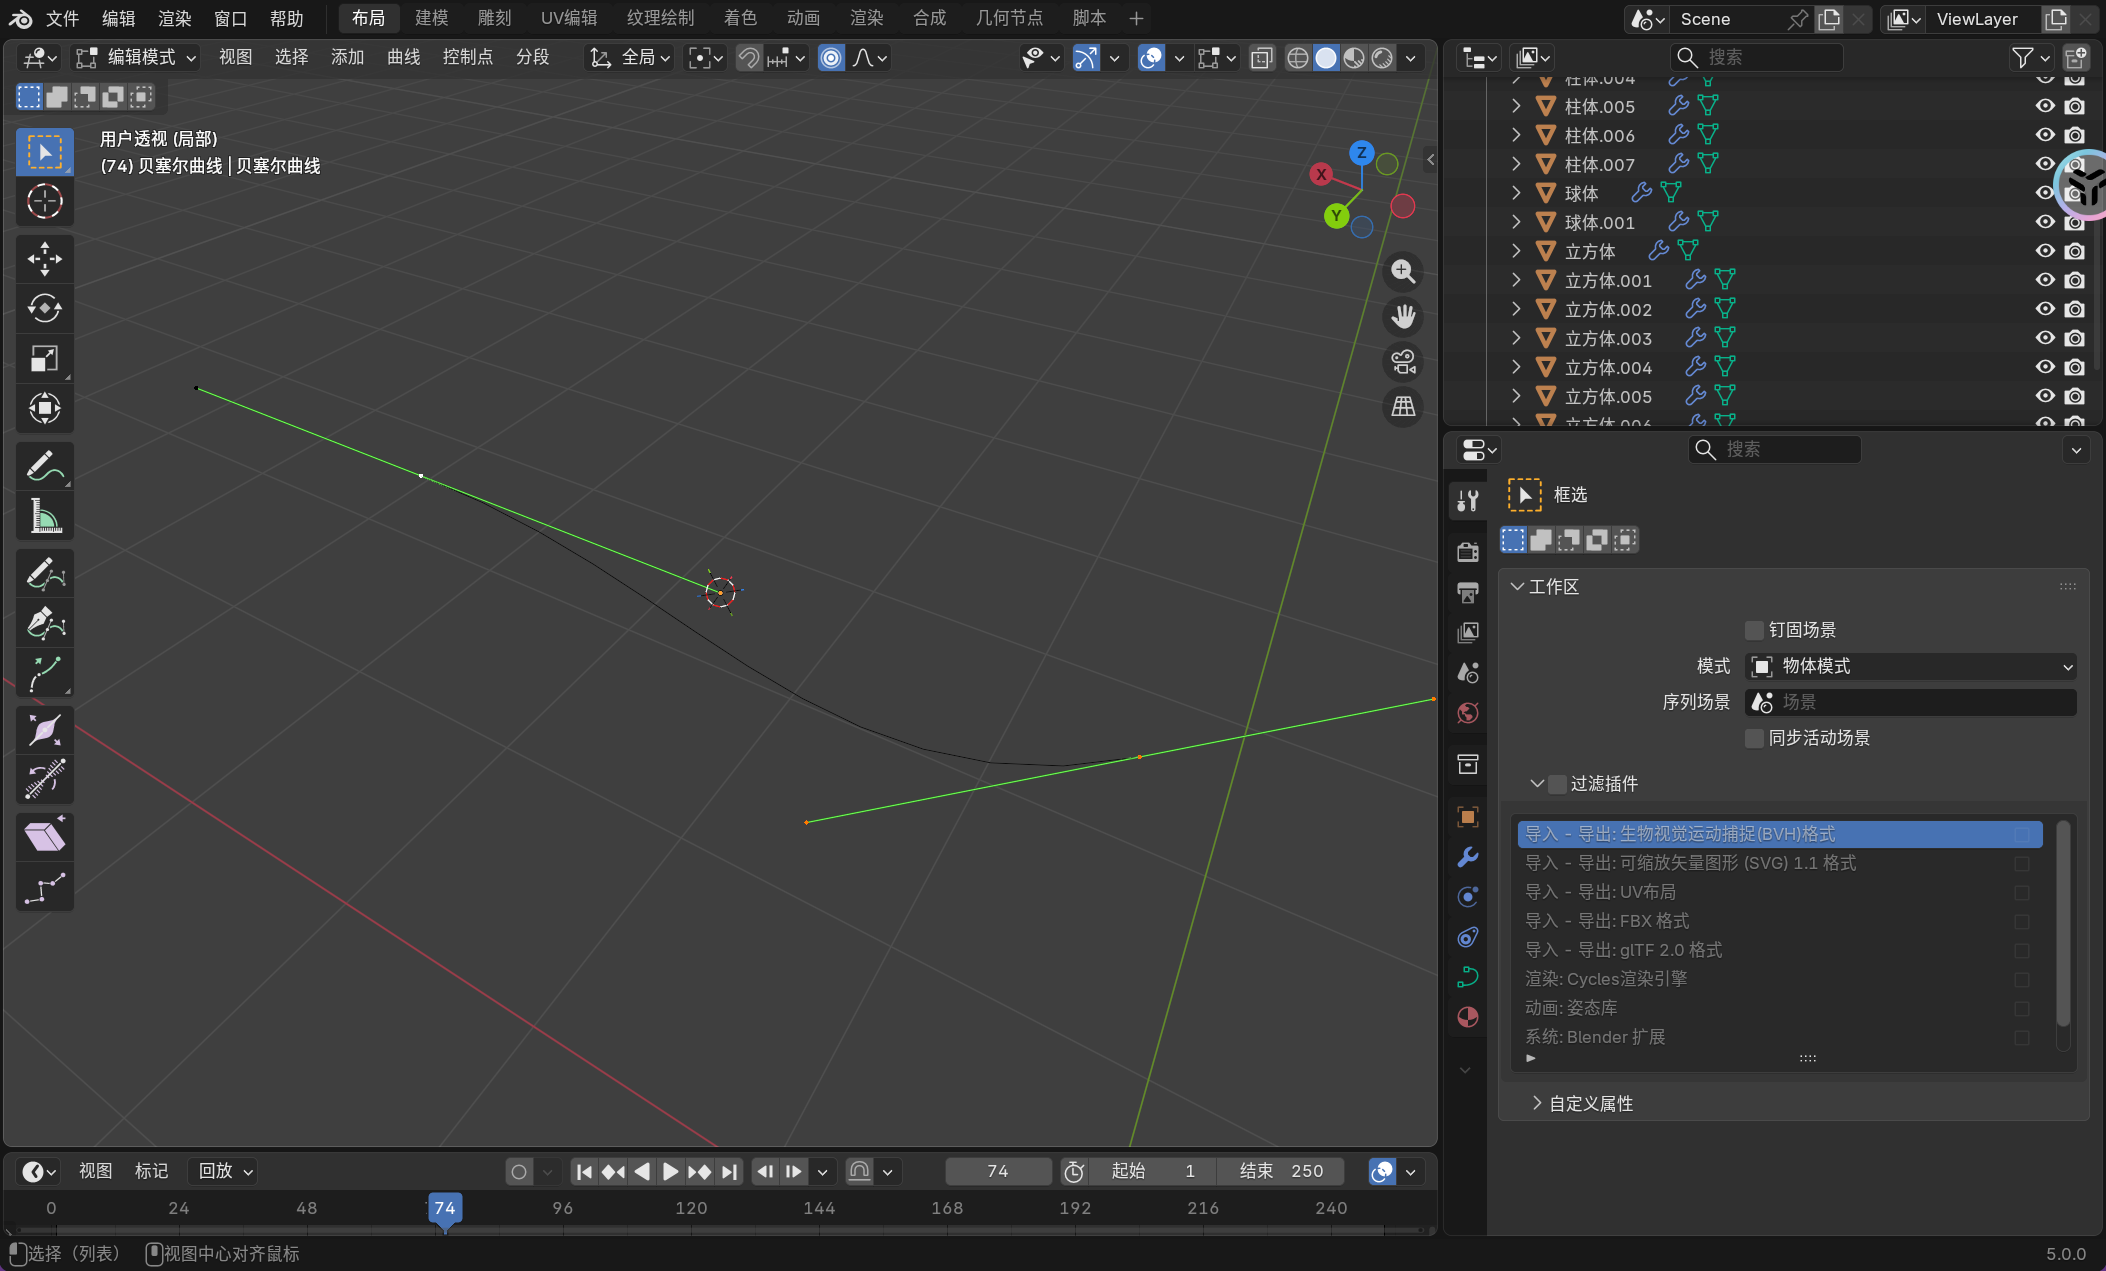Viewport: 2106px width, 1271px height.
Task: Select the Shear tool icon
Action: (x=44, y=836)
